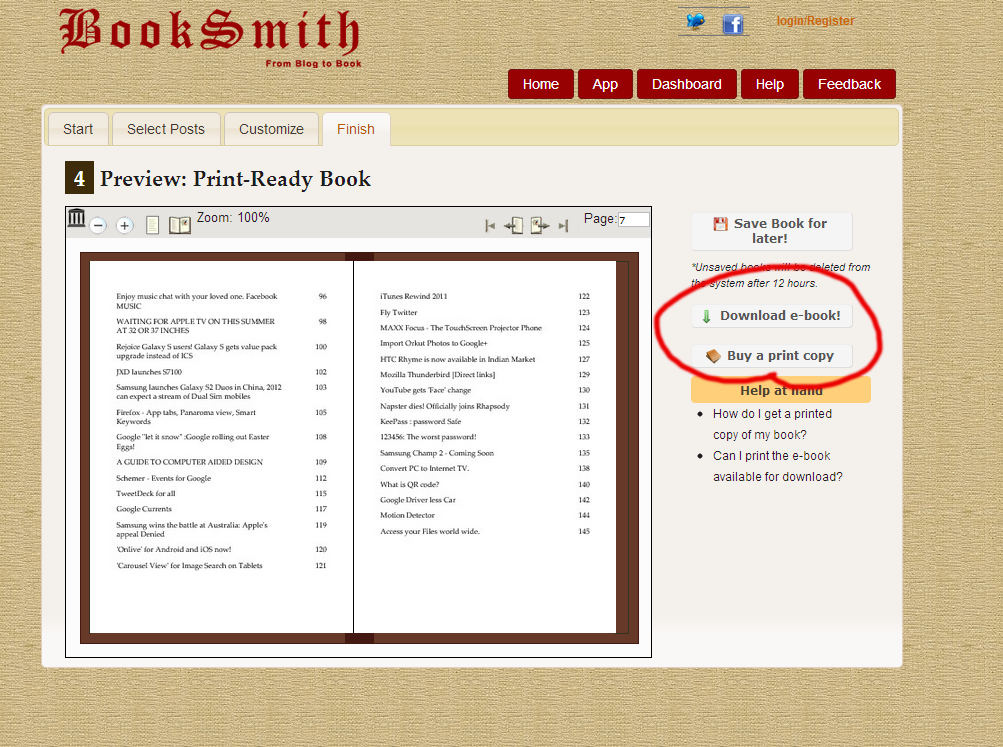Jump to the first page icon
The height and width of the screenshot is (747, 1003).
[x=490, y=226]
